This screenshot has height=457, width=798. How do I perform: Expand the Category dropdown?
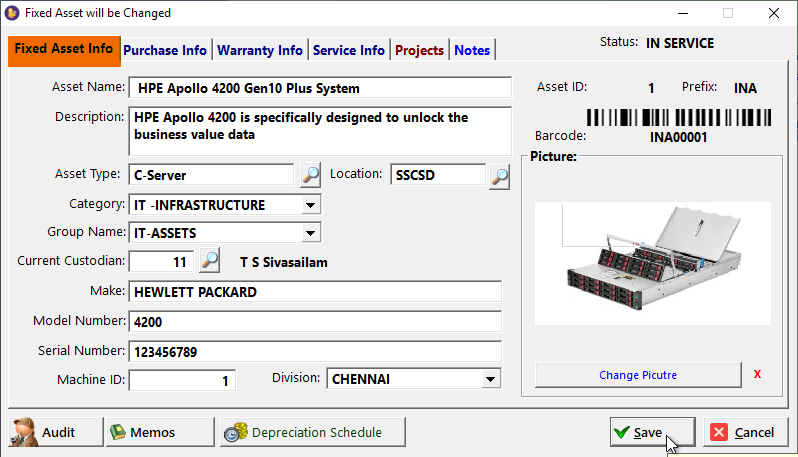click(x=310, y=205)
